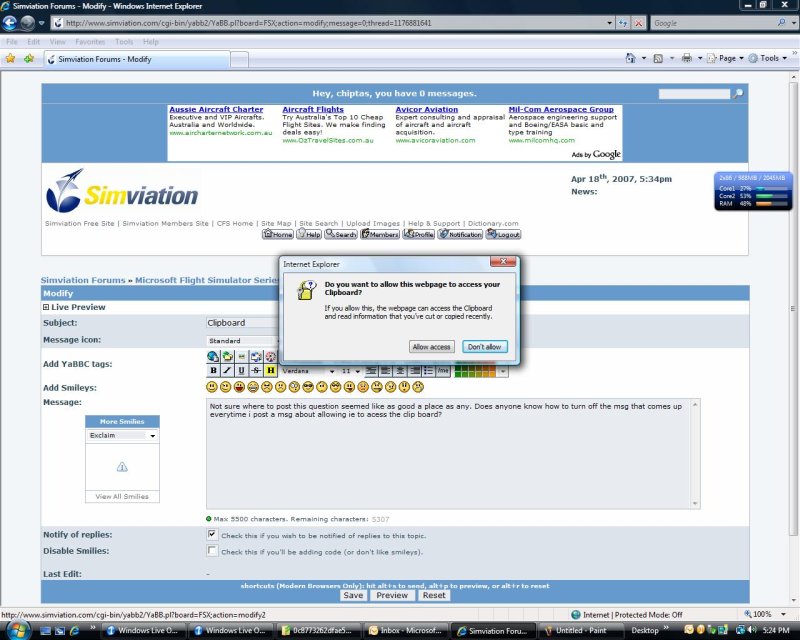Open the Exclaim smilies dropdown
This screenshot has width=800, height=640.
point(123,436)
